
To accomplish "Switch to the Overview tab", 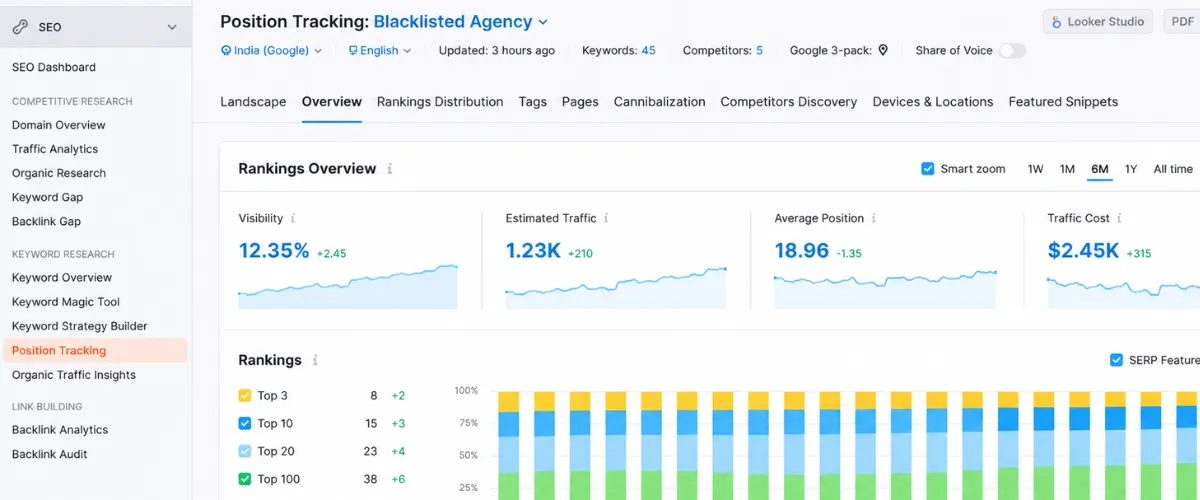I will [x=332, y=101].
